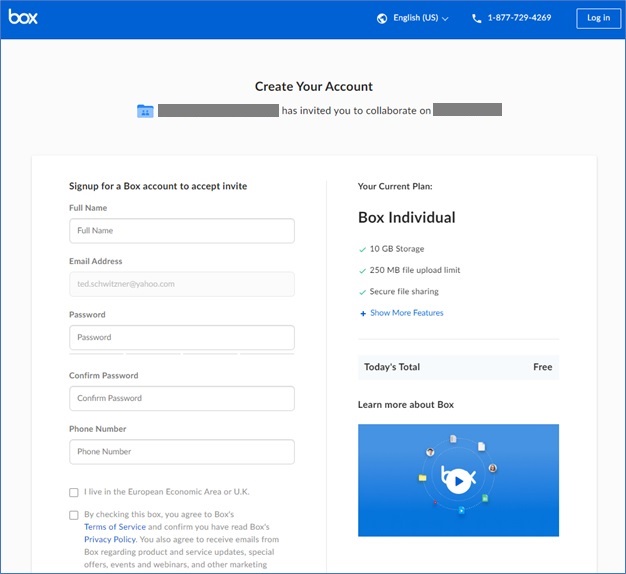Screen dimensions: 626x574
Task: Click the Free price text
Action: click(543, 367)
